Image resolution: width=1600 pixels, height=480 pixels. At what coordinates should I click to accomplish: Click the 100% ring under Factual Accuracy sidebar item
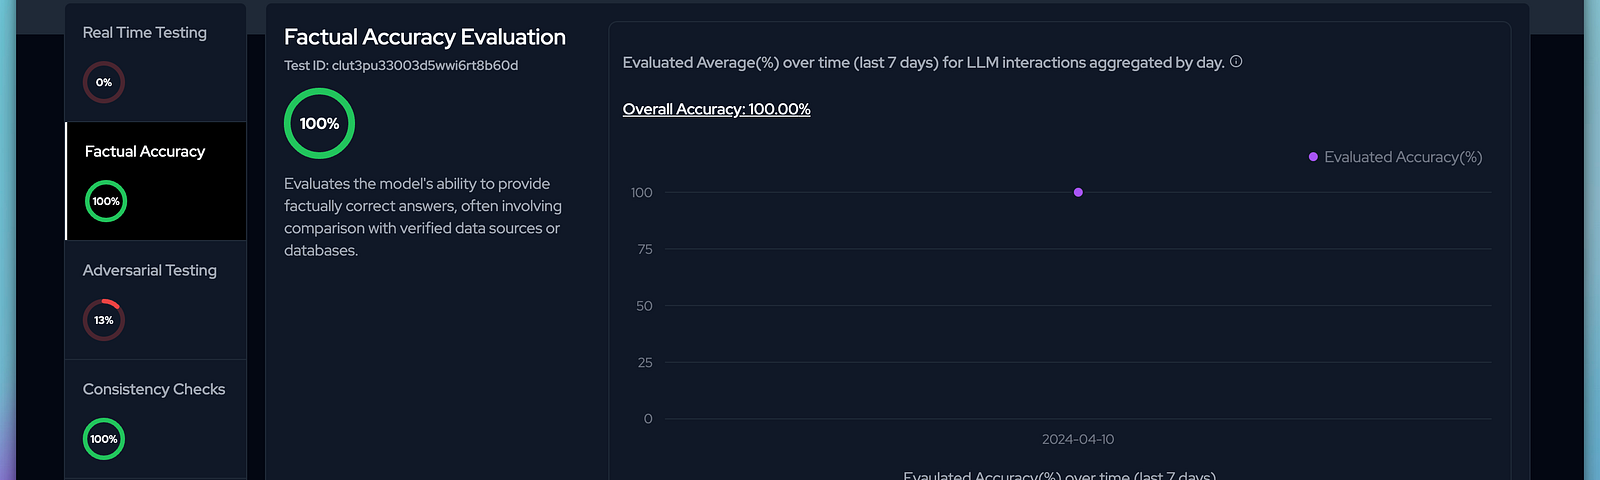click(106, 201)
